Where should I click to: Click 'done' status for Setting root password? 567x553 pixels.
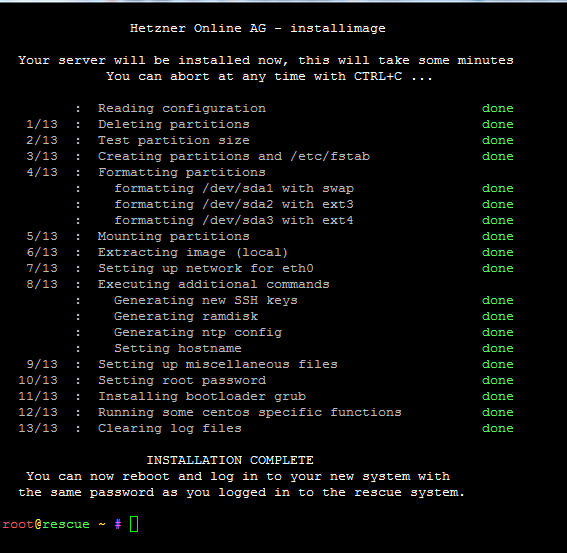point(498,380)
